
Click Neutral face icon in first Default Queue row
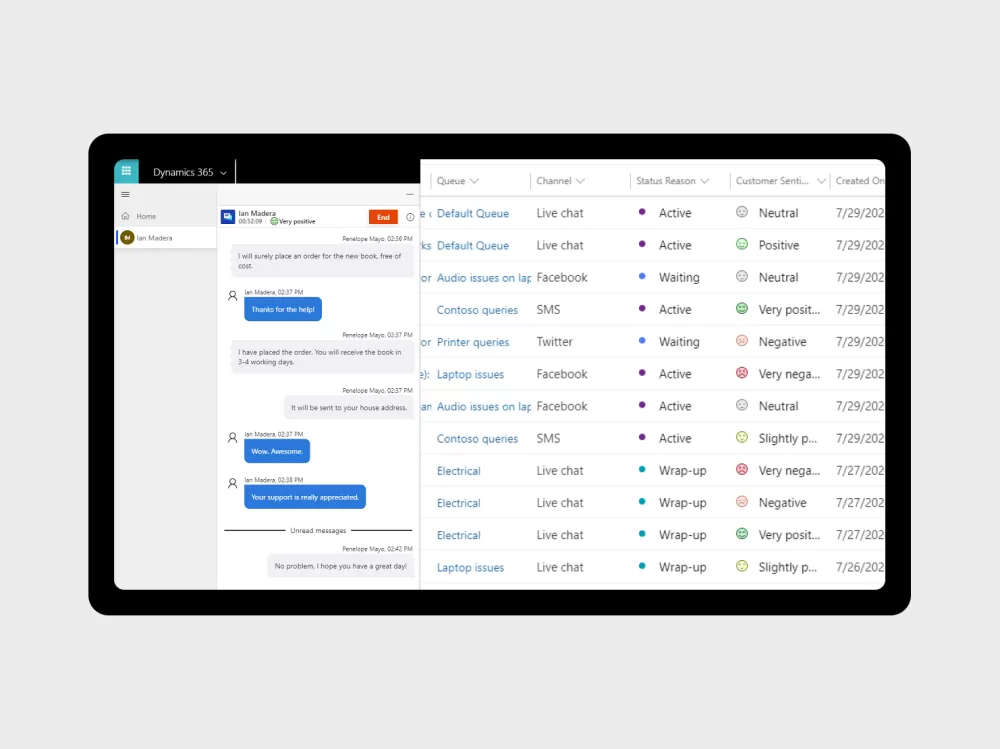742,212
